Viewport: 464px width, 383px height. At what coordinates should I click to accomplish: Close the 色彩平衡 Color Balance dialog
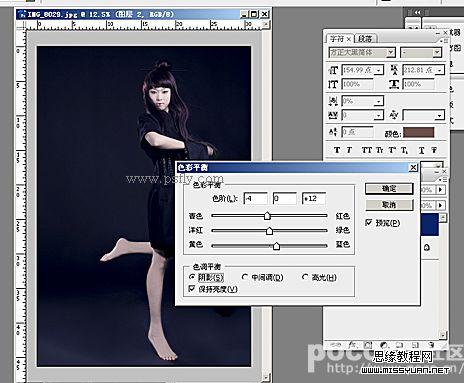tap(413, 167)
